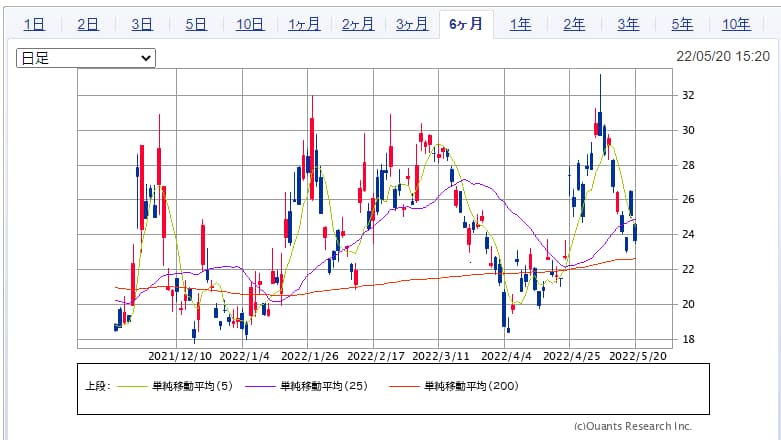The height and width of the screenshot is (440, 781).
Task: Select the 1ヶ月 period tab
Action: (x=304, y=24)
